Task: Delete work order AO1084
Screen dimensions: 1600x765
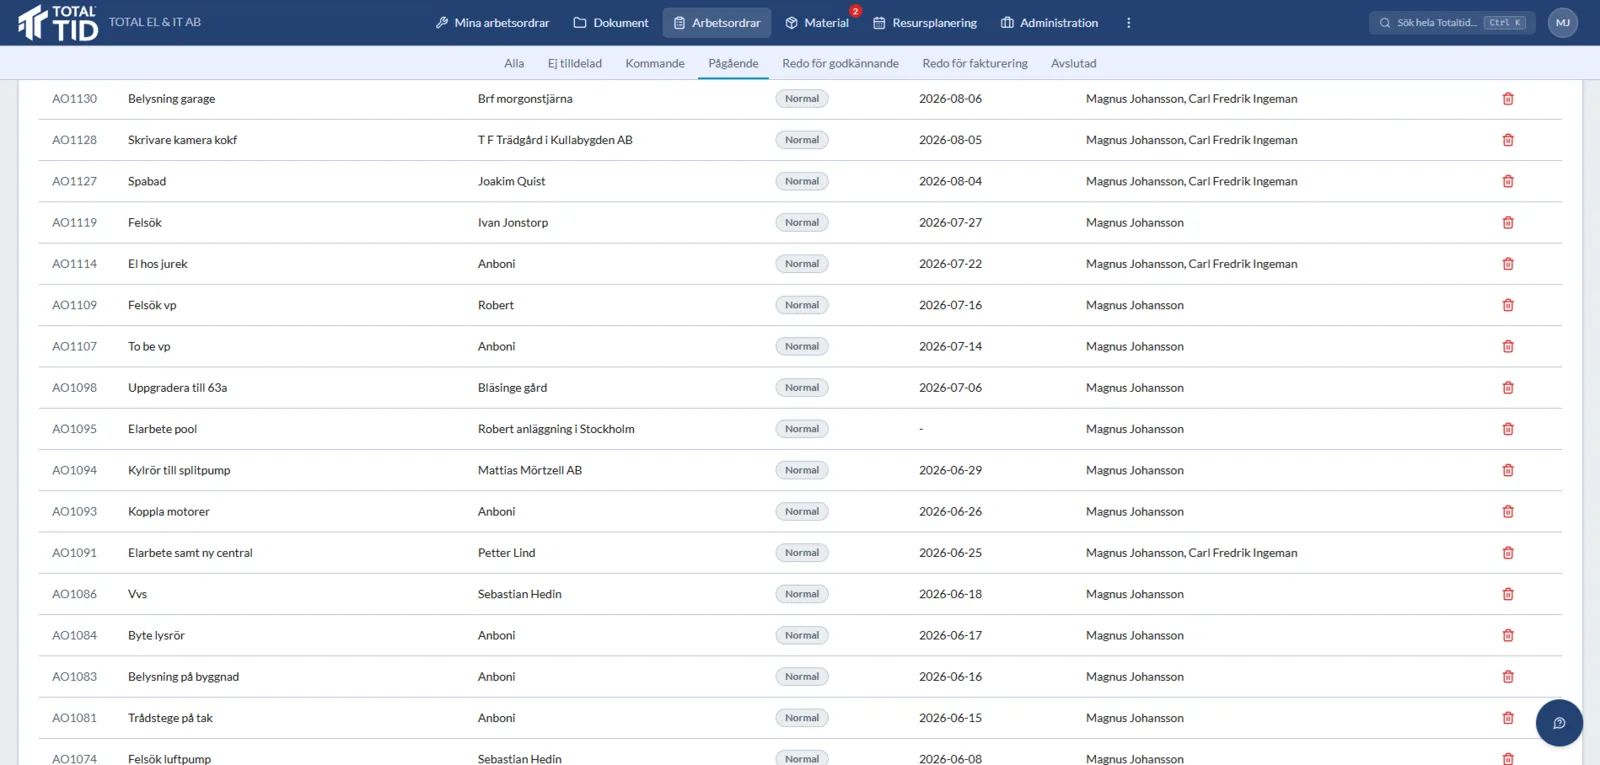Action: pos(1508,635)
